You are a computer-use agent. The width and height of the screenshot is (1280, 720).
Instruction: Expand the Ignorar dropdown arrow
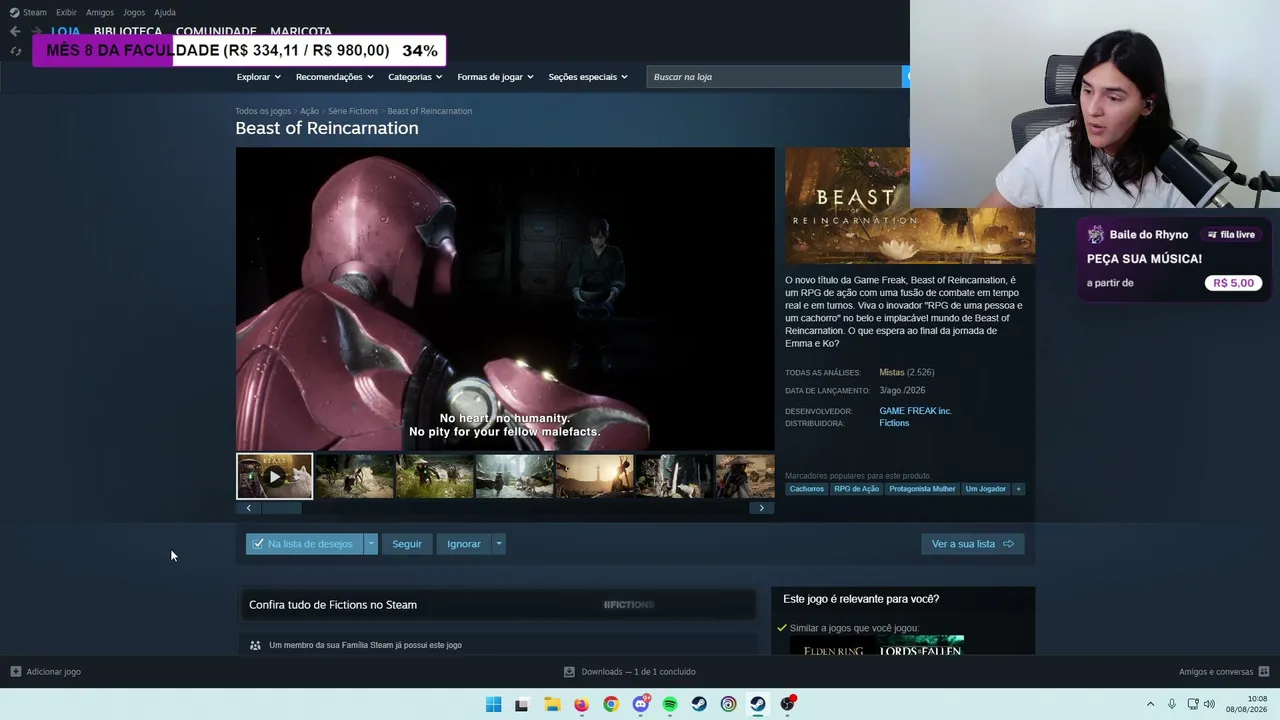498,544
